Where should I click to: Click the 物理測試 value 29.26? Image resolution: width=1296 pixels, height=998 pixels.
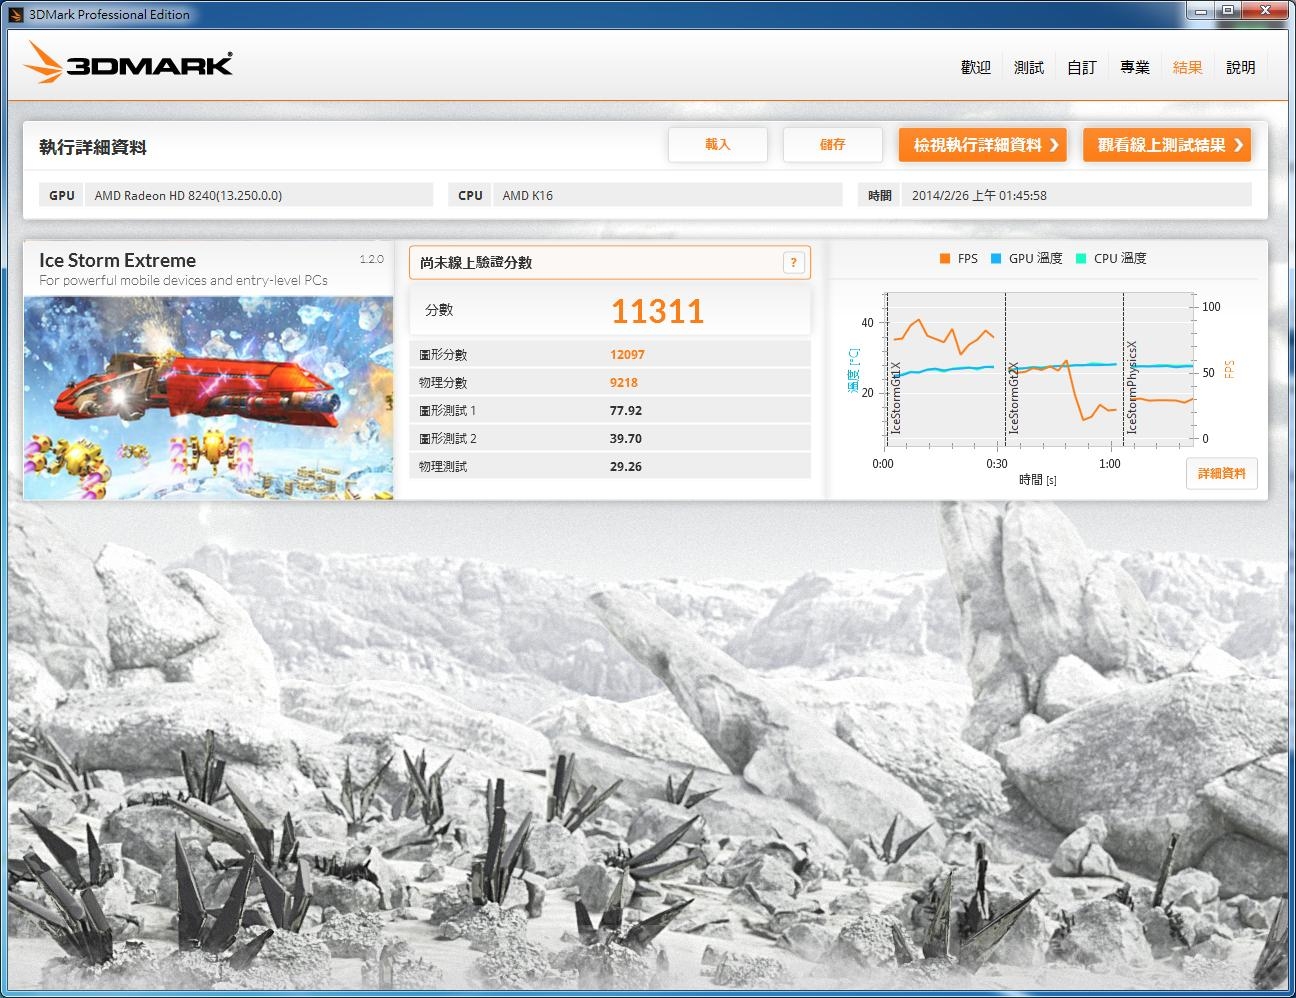[626, 466]
